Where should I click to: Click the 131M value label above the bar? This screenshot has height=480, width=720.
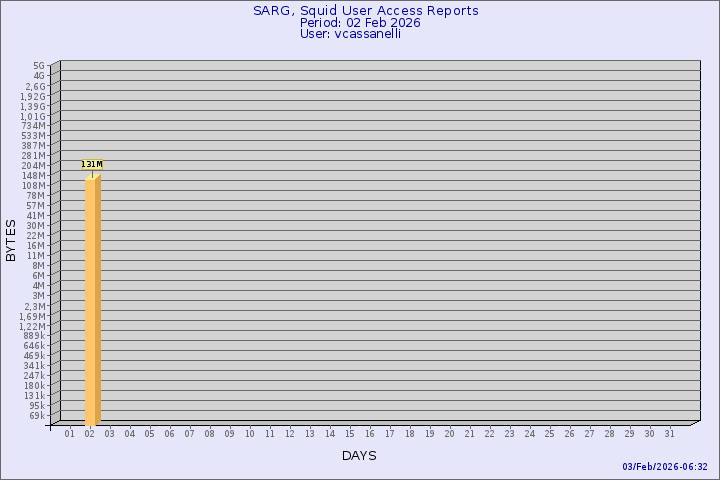(x=92, y=164)
